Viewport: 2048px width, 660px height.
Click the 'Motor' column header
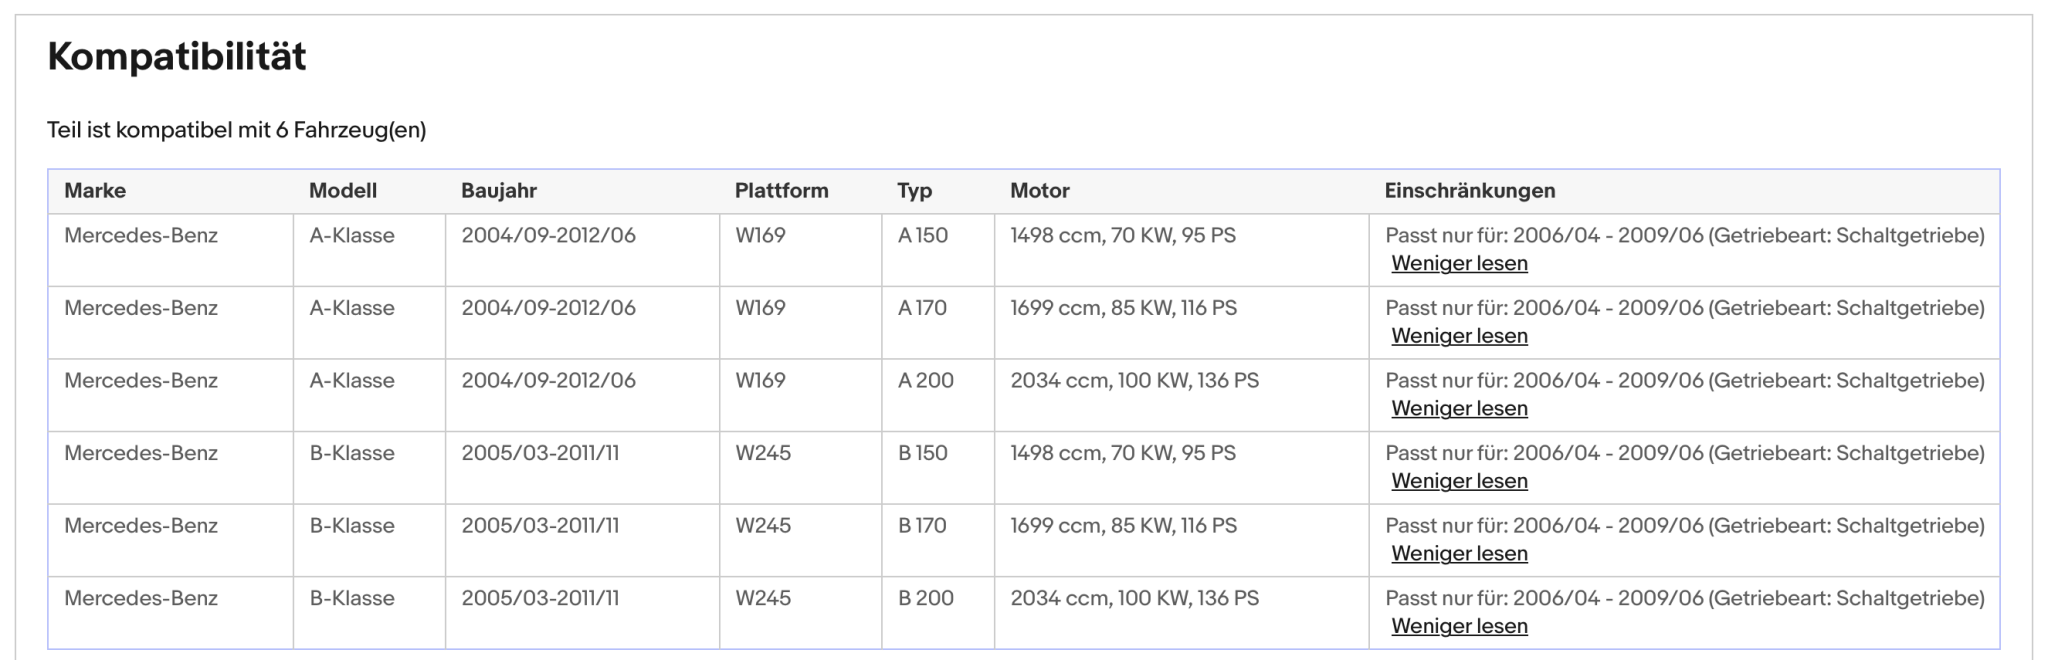(1040, 191)
